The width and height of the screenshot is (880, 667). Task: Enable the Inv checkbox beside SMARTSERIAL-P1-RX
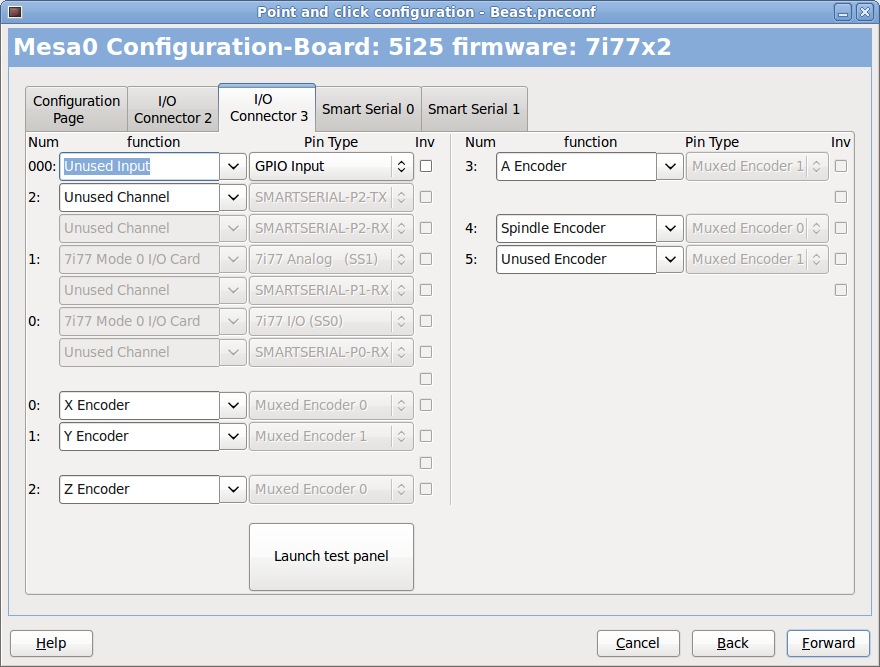[x=426, y=290]
